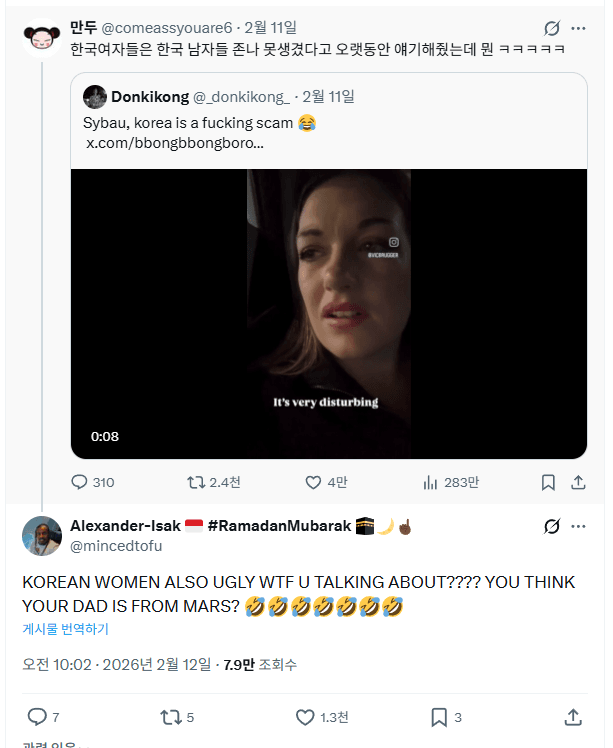Share Alexander-Isak's reply
Screen dimensions: 613x748
click(x=573, y=717)
